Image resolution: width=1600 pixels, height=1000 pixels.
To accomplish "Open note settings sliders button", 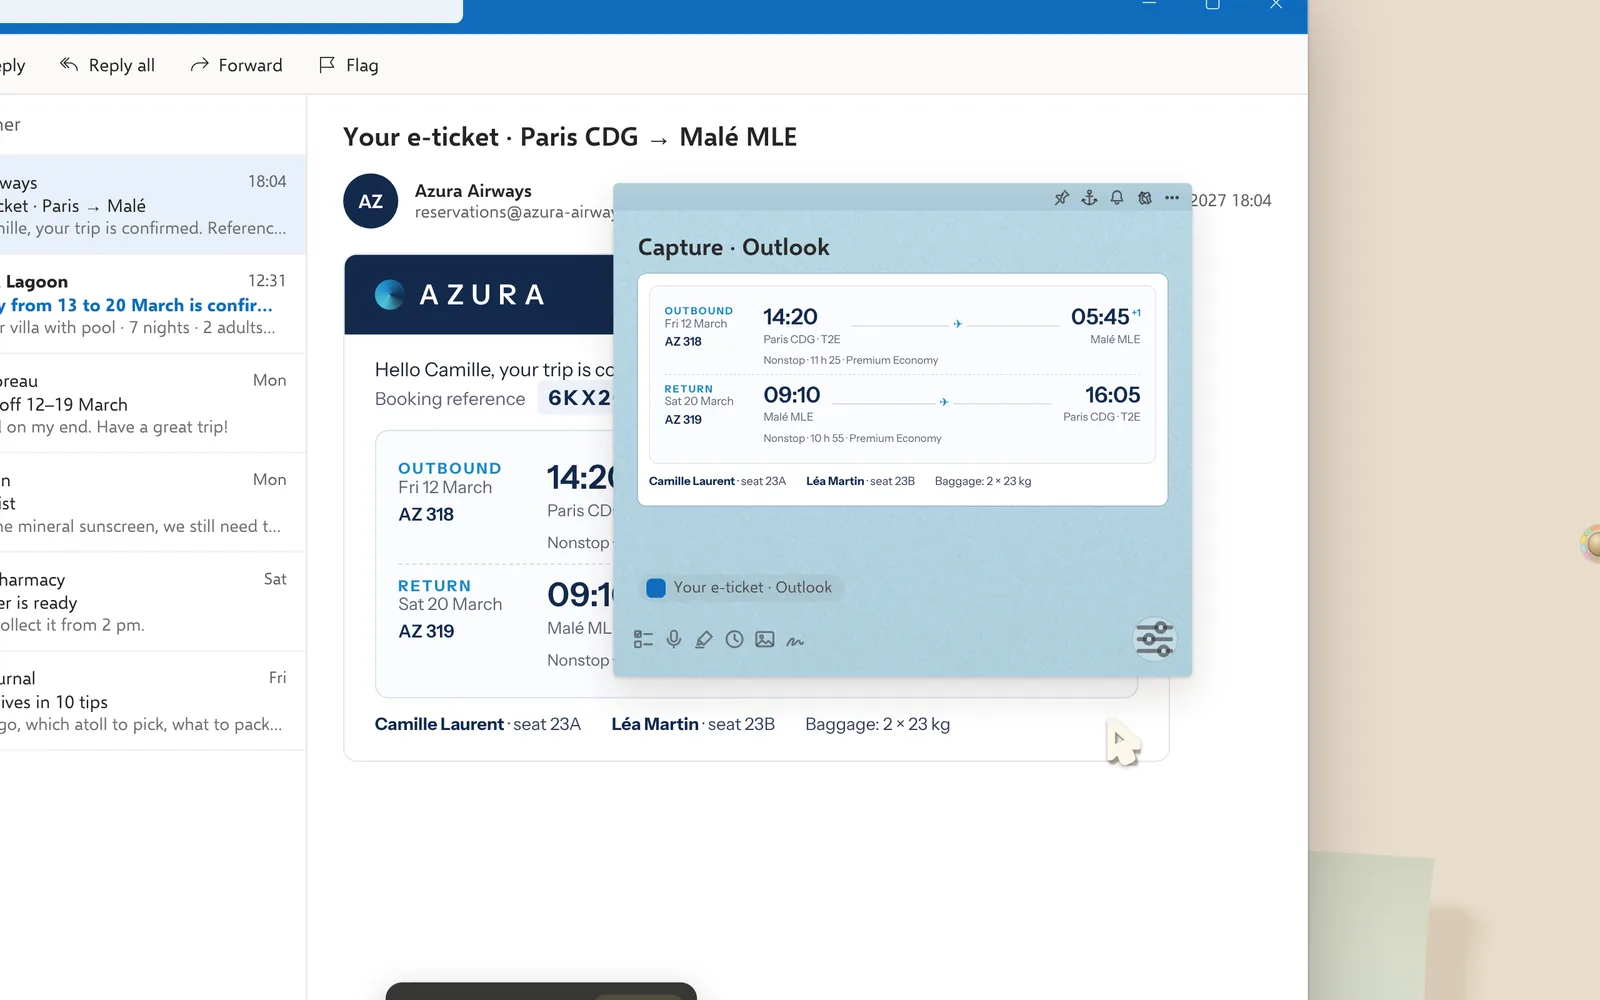I will coord(1154,639).
